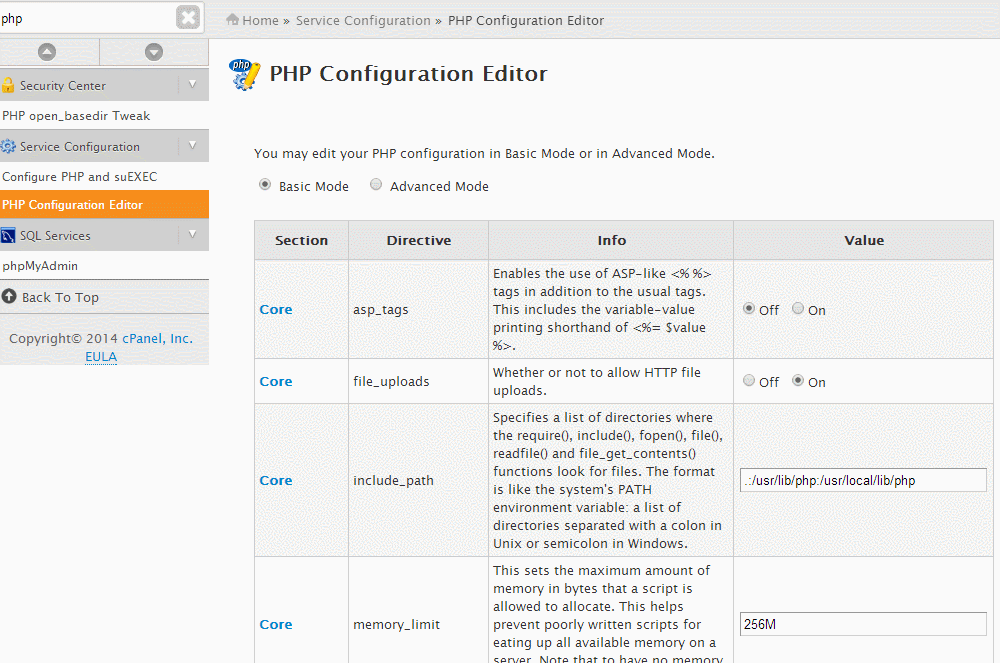The width and height of the screenshot is (1000, 663).
Task: Select PHP Configuration Editor in sidebar
Action: coord(104,205)
